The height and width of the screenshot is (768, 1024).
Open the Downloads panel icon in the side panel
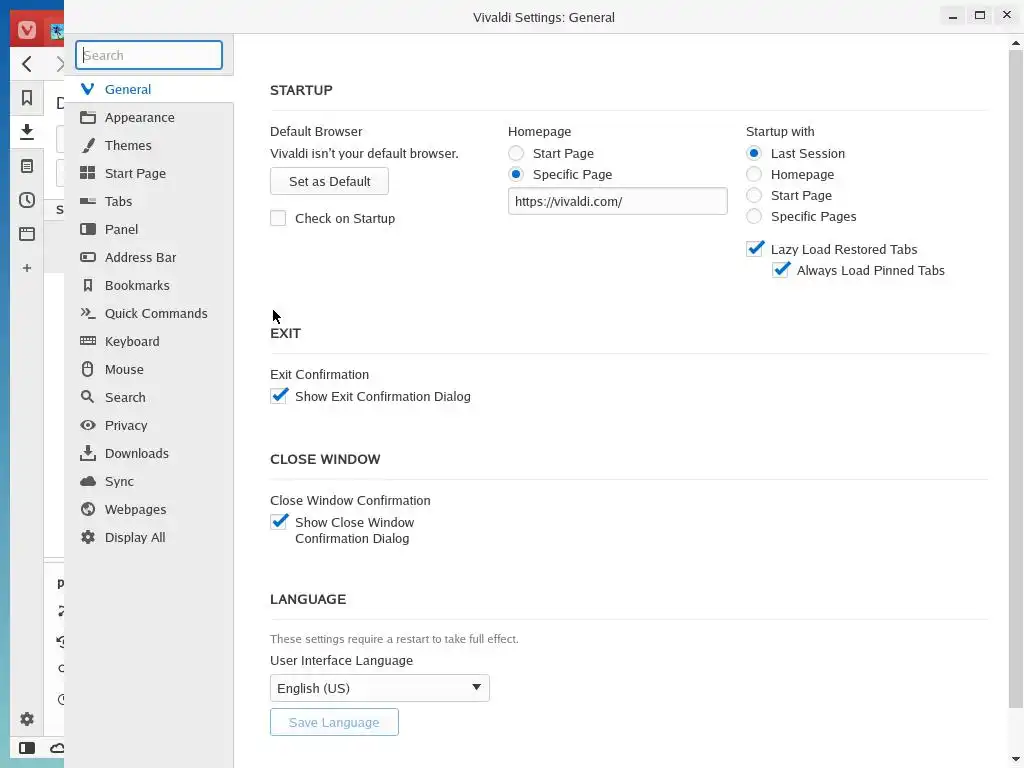(x=27, y=131)
